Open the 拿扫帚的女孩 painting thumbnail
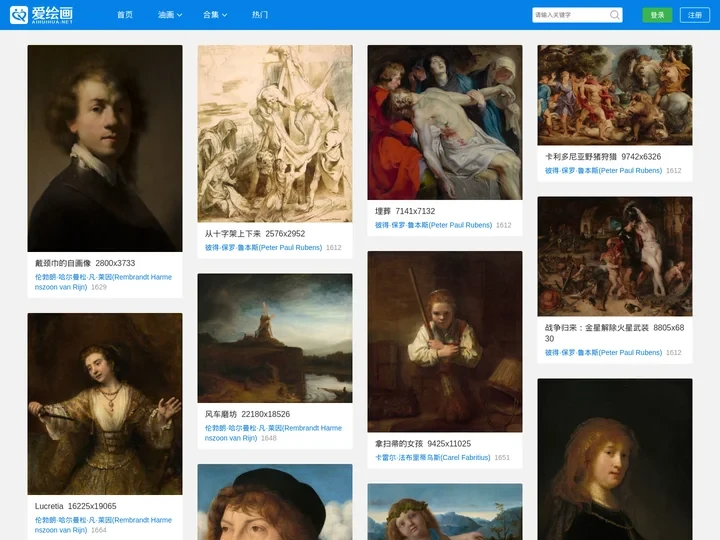 coord(445,341)
